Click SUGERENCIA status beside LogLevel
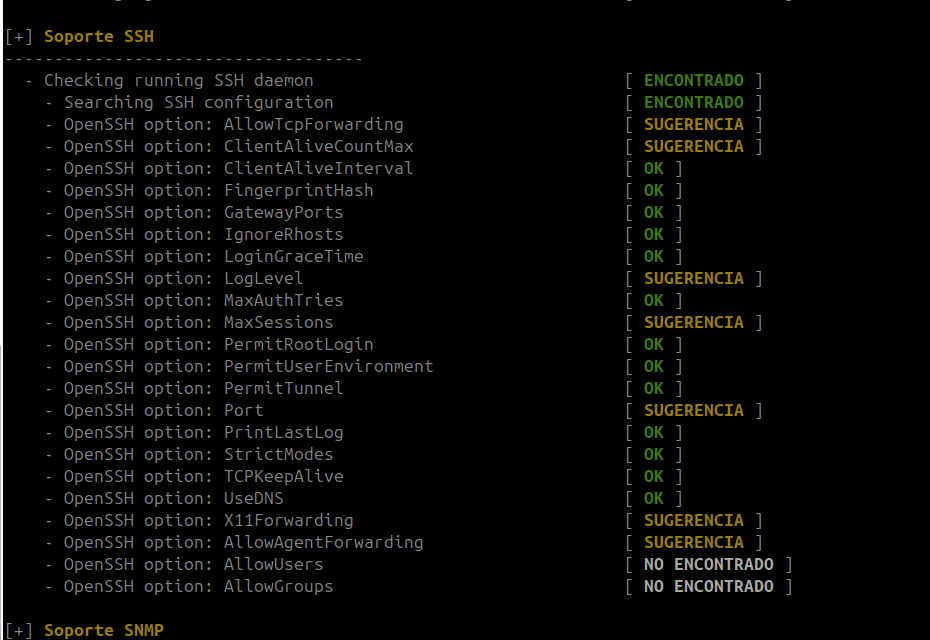Image resolution: width=930 pixels, height=640 pixels. [x=693, y=278]
